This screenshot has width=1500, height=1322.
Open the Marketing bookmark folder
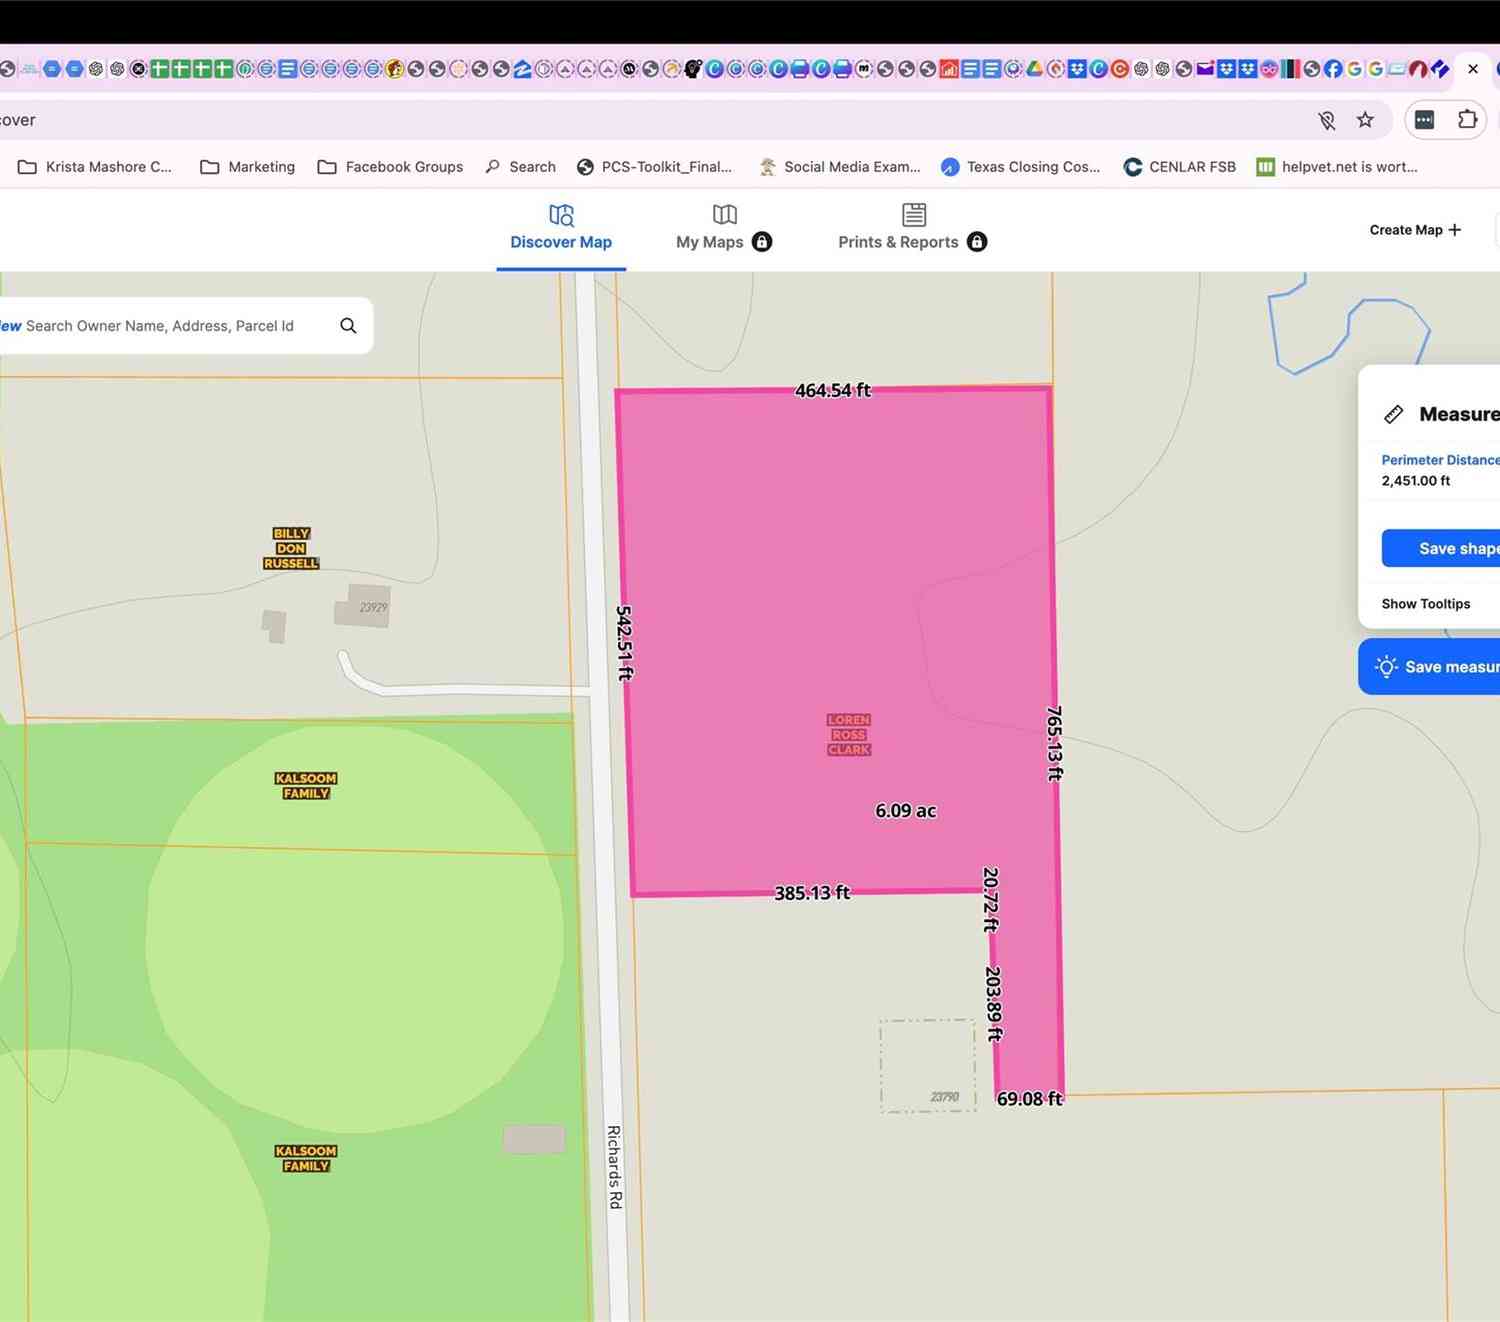coord(248,167)
